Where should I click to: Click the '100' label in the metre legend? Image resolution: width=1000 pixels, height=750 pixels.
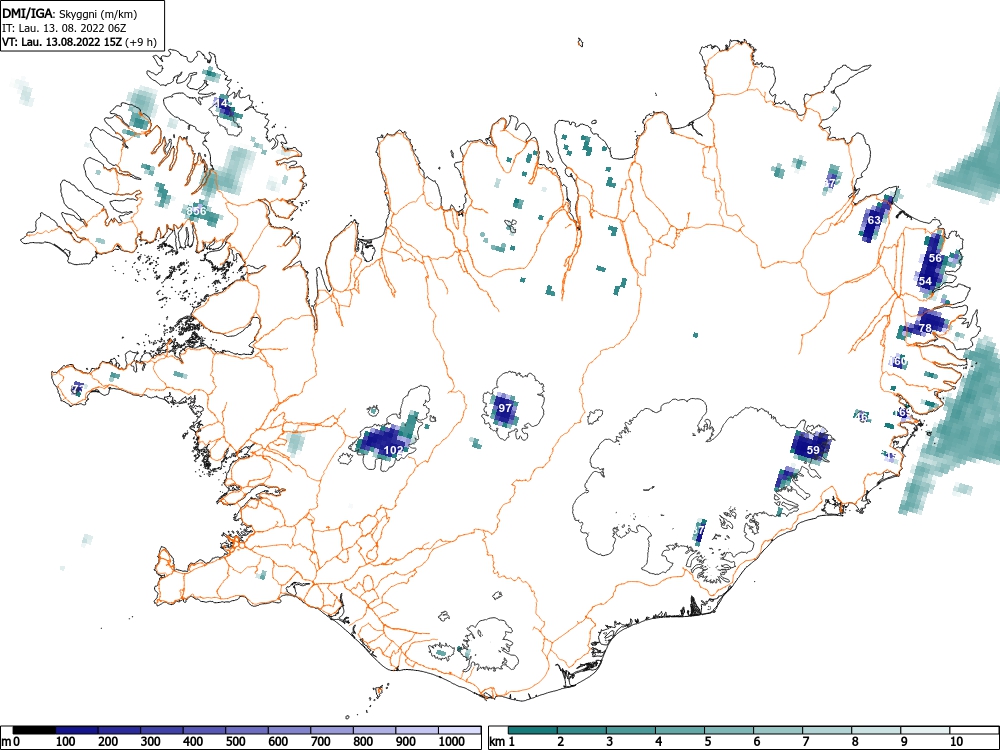(65, 742)
